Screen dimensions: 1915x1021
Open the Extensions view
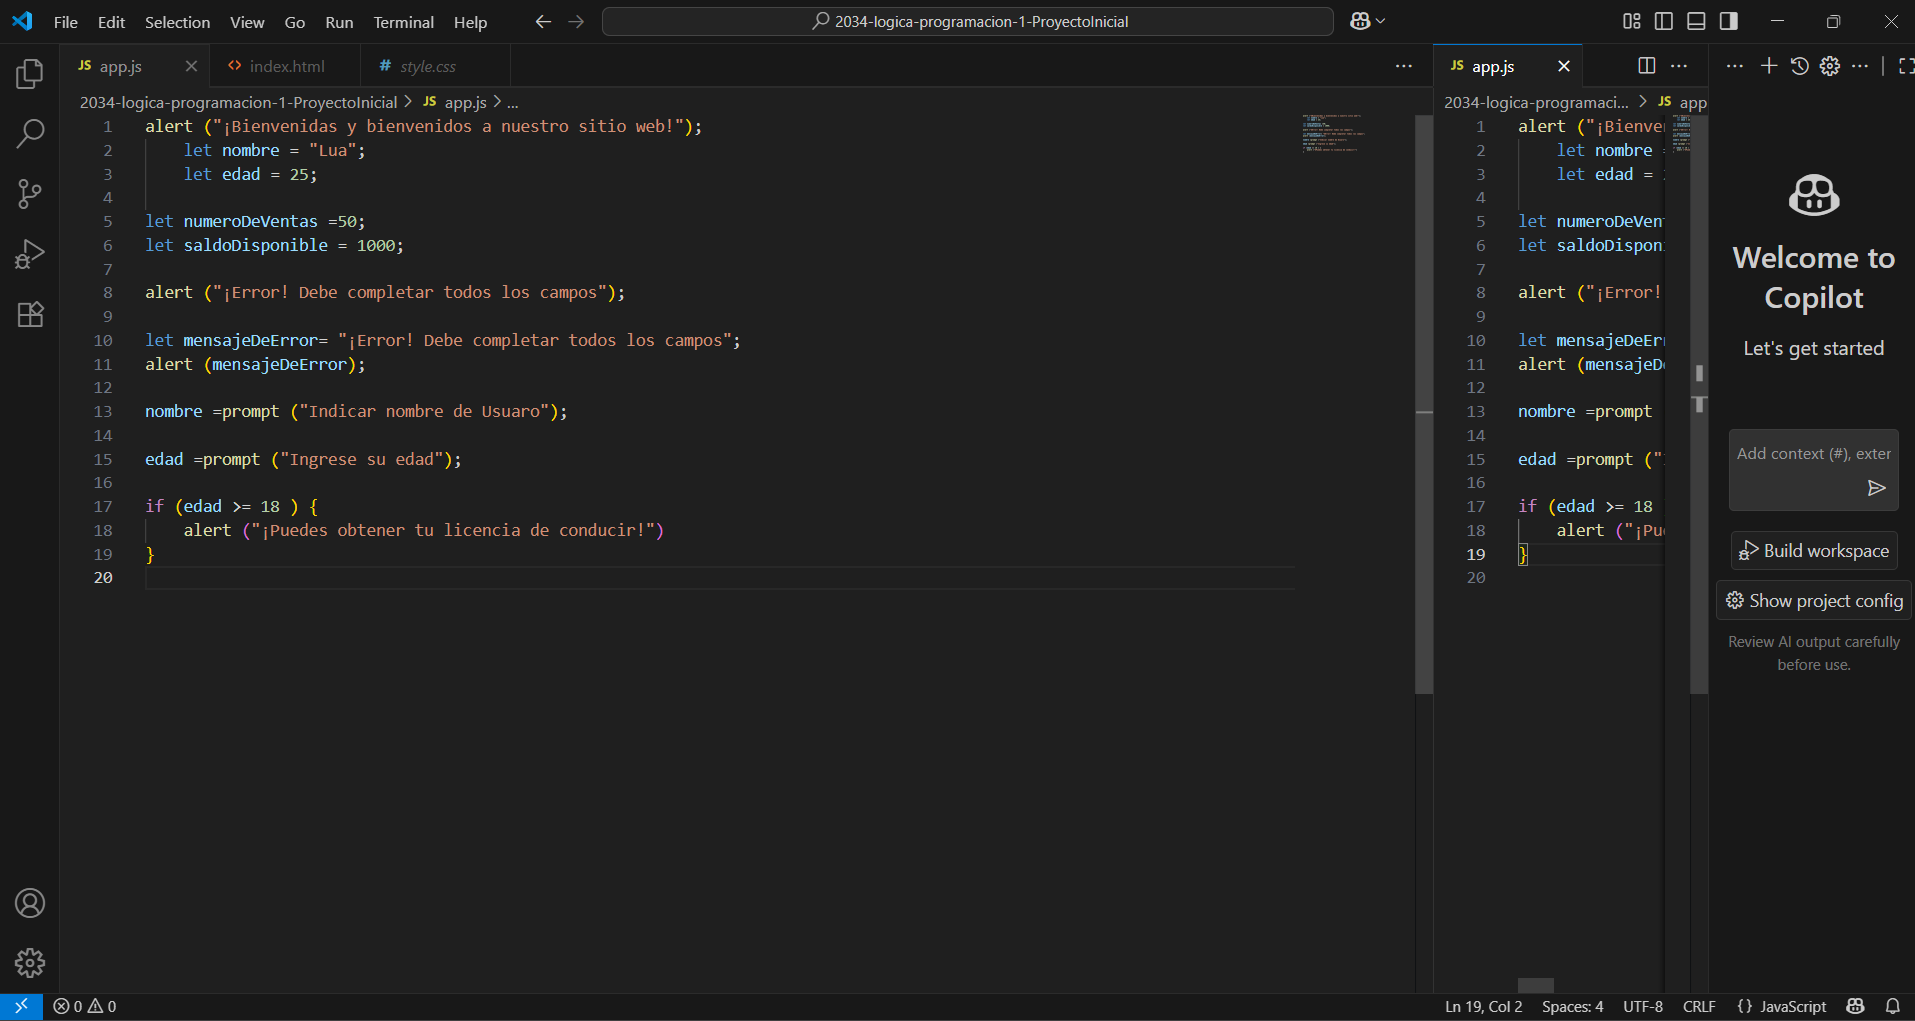click(30, 314)
